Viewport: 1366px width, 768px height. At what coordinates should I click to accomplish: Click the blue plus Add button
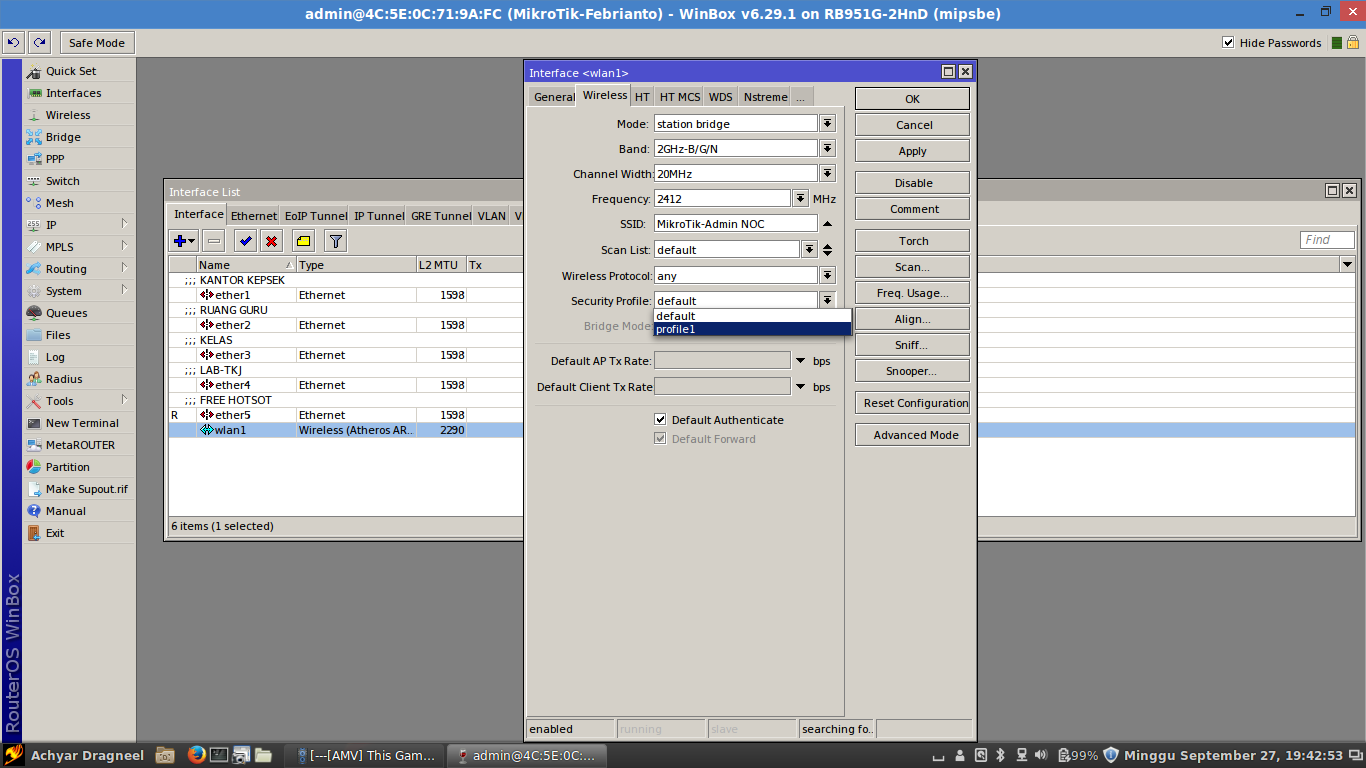click(184, 241)
